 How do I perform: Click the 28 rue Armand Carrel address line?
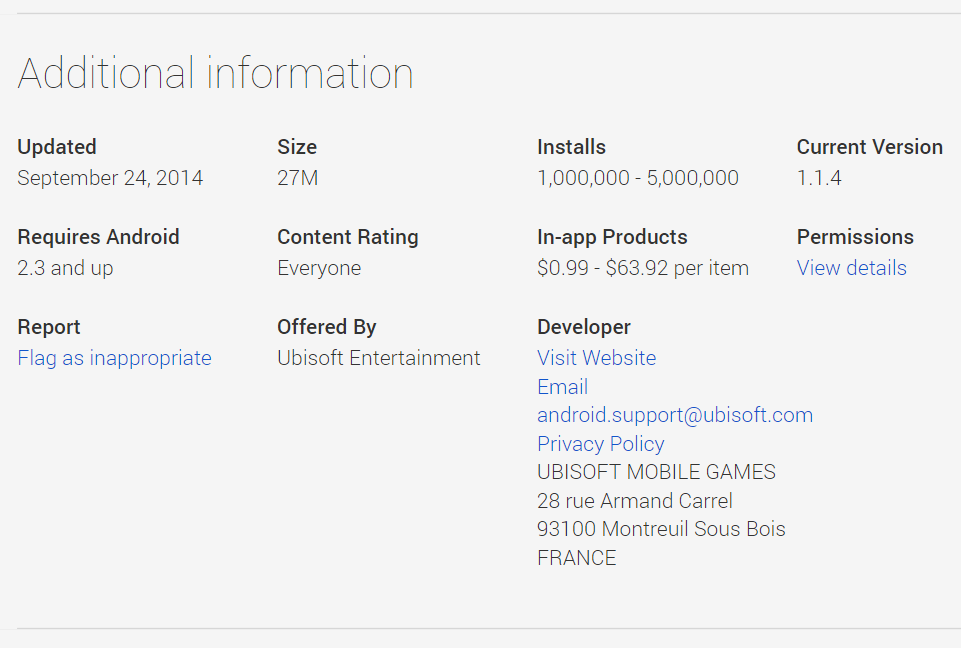(x=634, y=501)
